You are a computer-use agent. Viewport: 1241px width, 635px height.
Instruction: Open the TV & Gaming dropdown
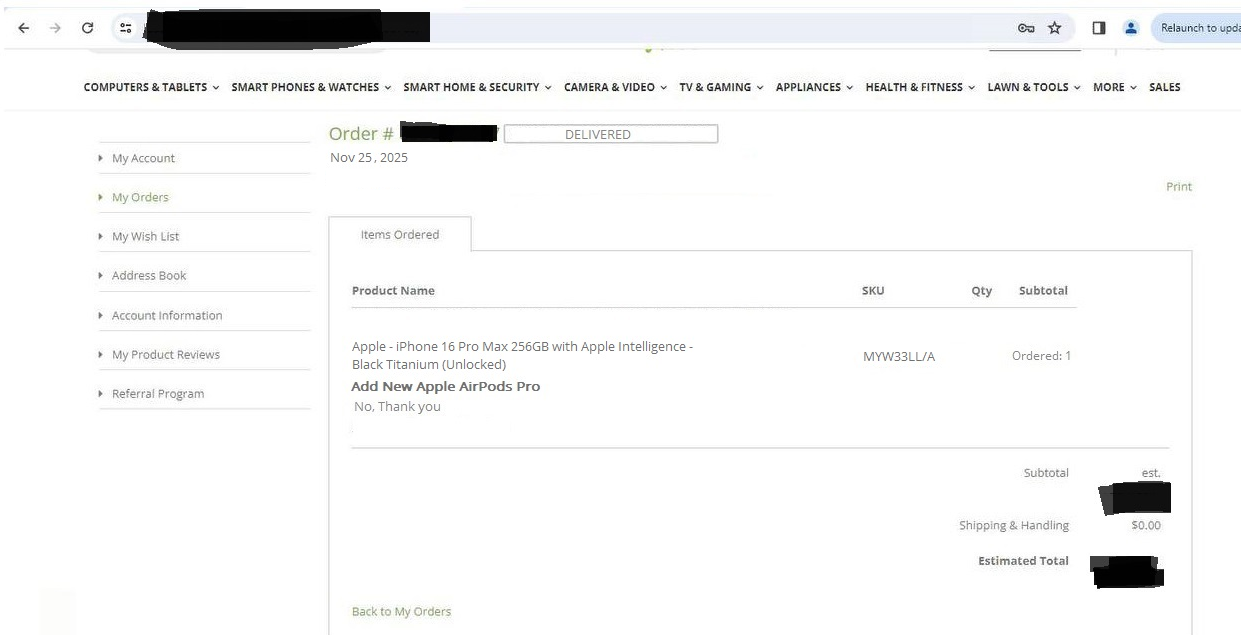point(721,87)
